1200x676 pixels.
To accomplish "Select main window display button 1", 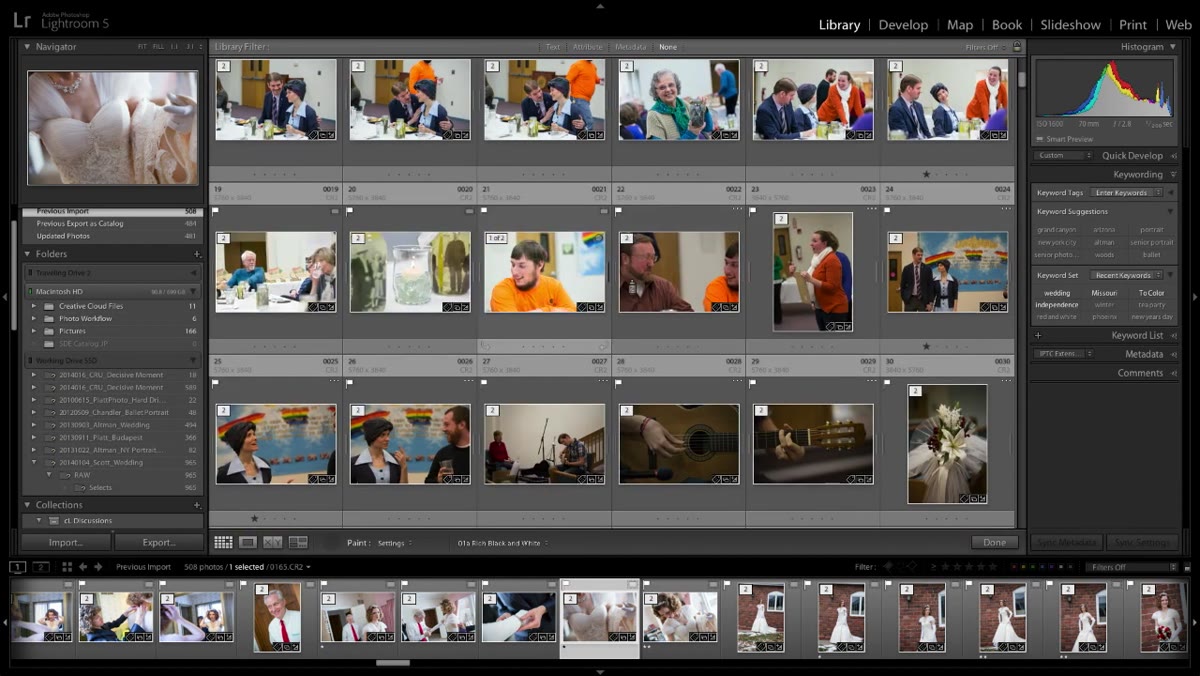I will [x=18, y=566].
